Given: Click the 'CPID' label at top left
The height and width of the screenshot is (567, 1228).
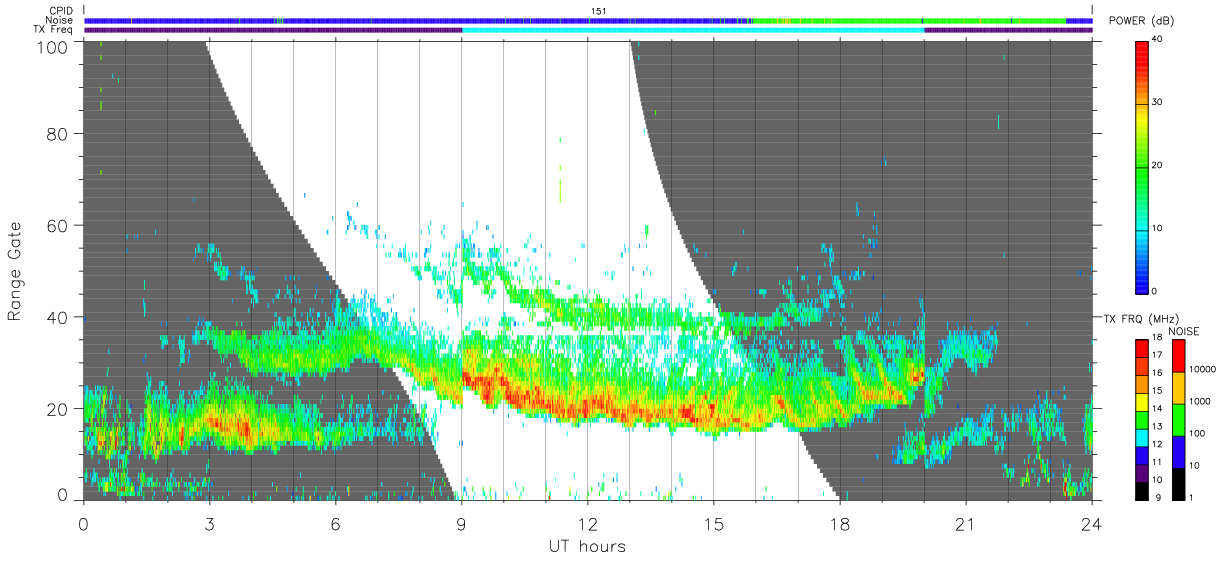Looking at the screenshot, I should tap(61, 11).
